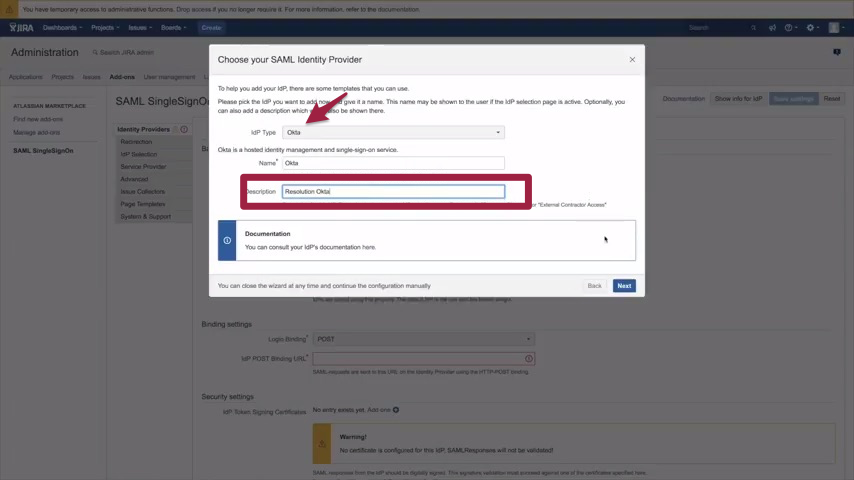Click Search JIRA admin field

pos(126,52)
